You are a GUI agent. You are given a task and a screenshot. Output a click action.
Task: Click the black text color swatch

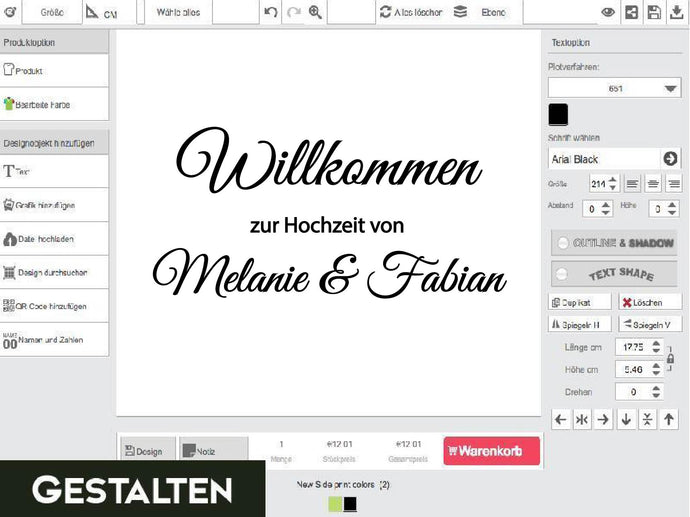pyautogui.click(x=558, y=114)
